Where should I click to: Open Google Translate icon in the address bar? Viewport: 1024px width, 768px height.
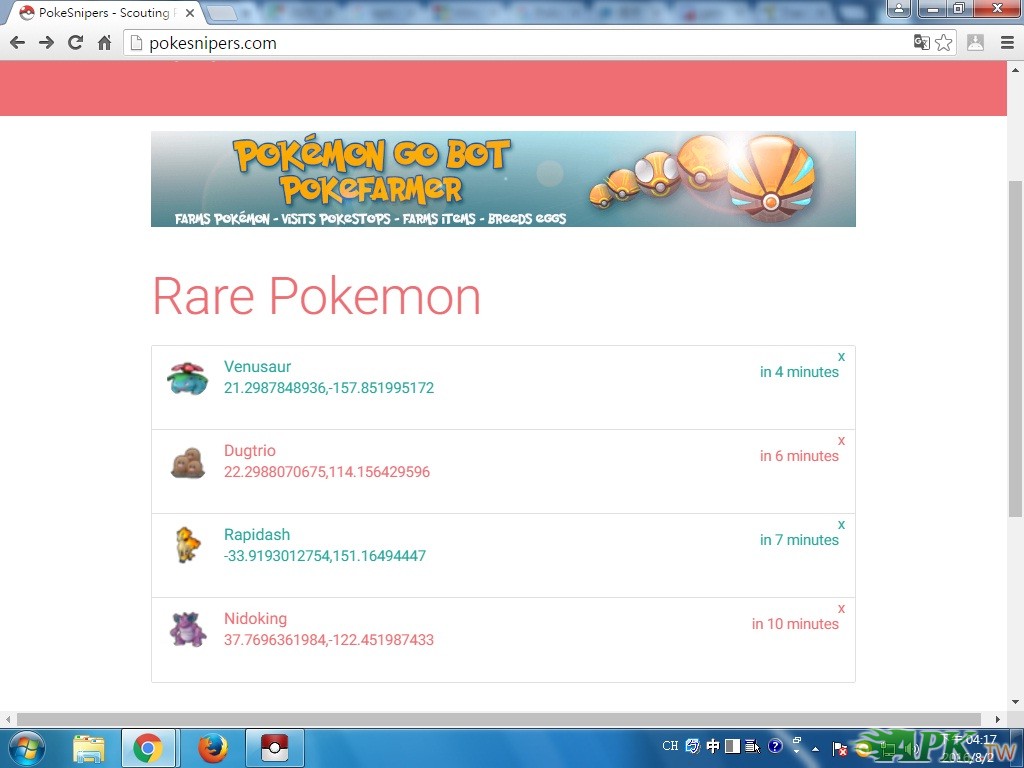click(x=921, y=43)
